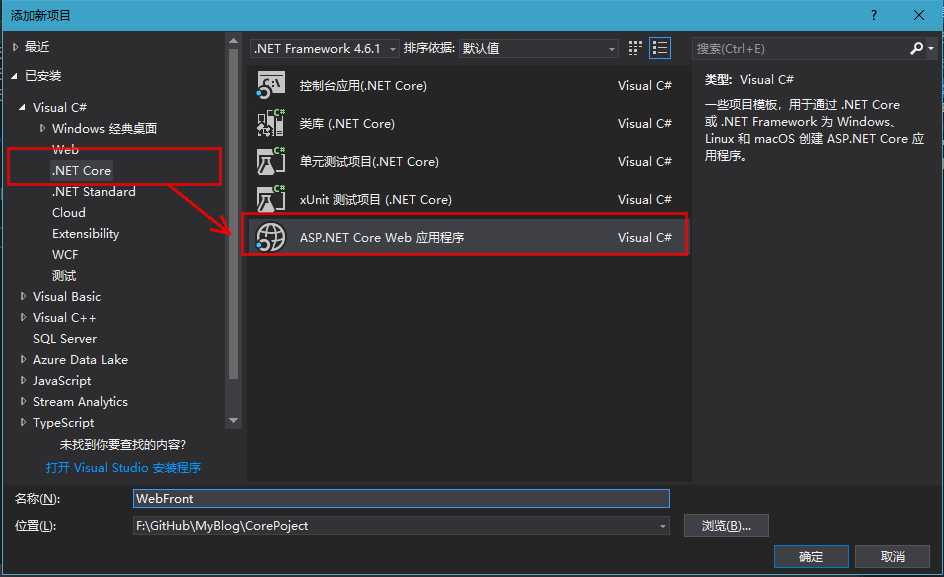Switch to small icons view
Screen dimensions: 944x577
[x=635, y=48]
